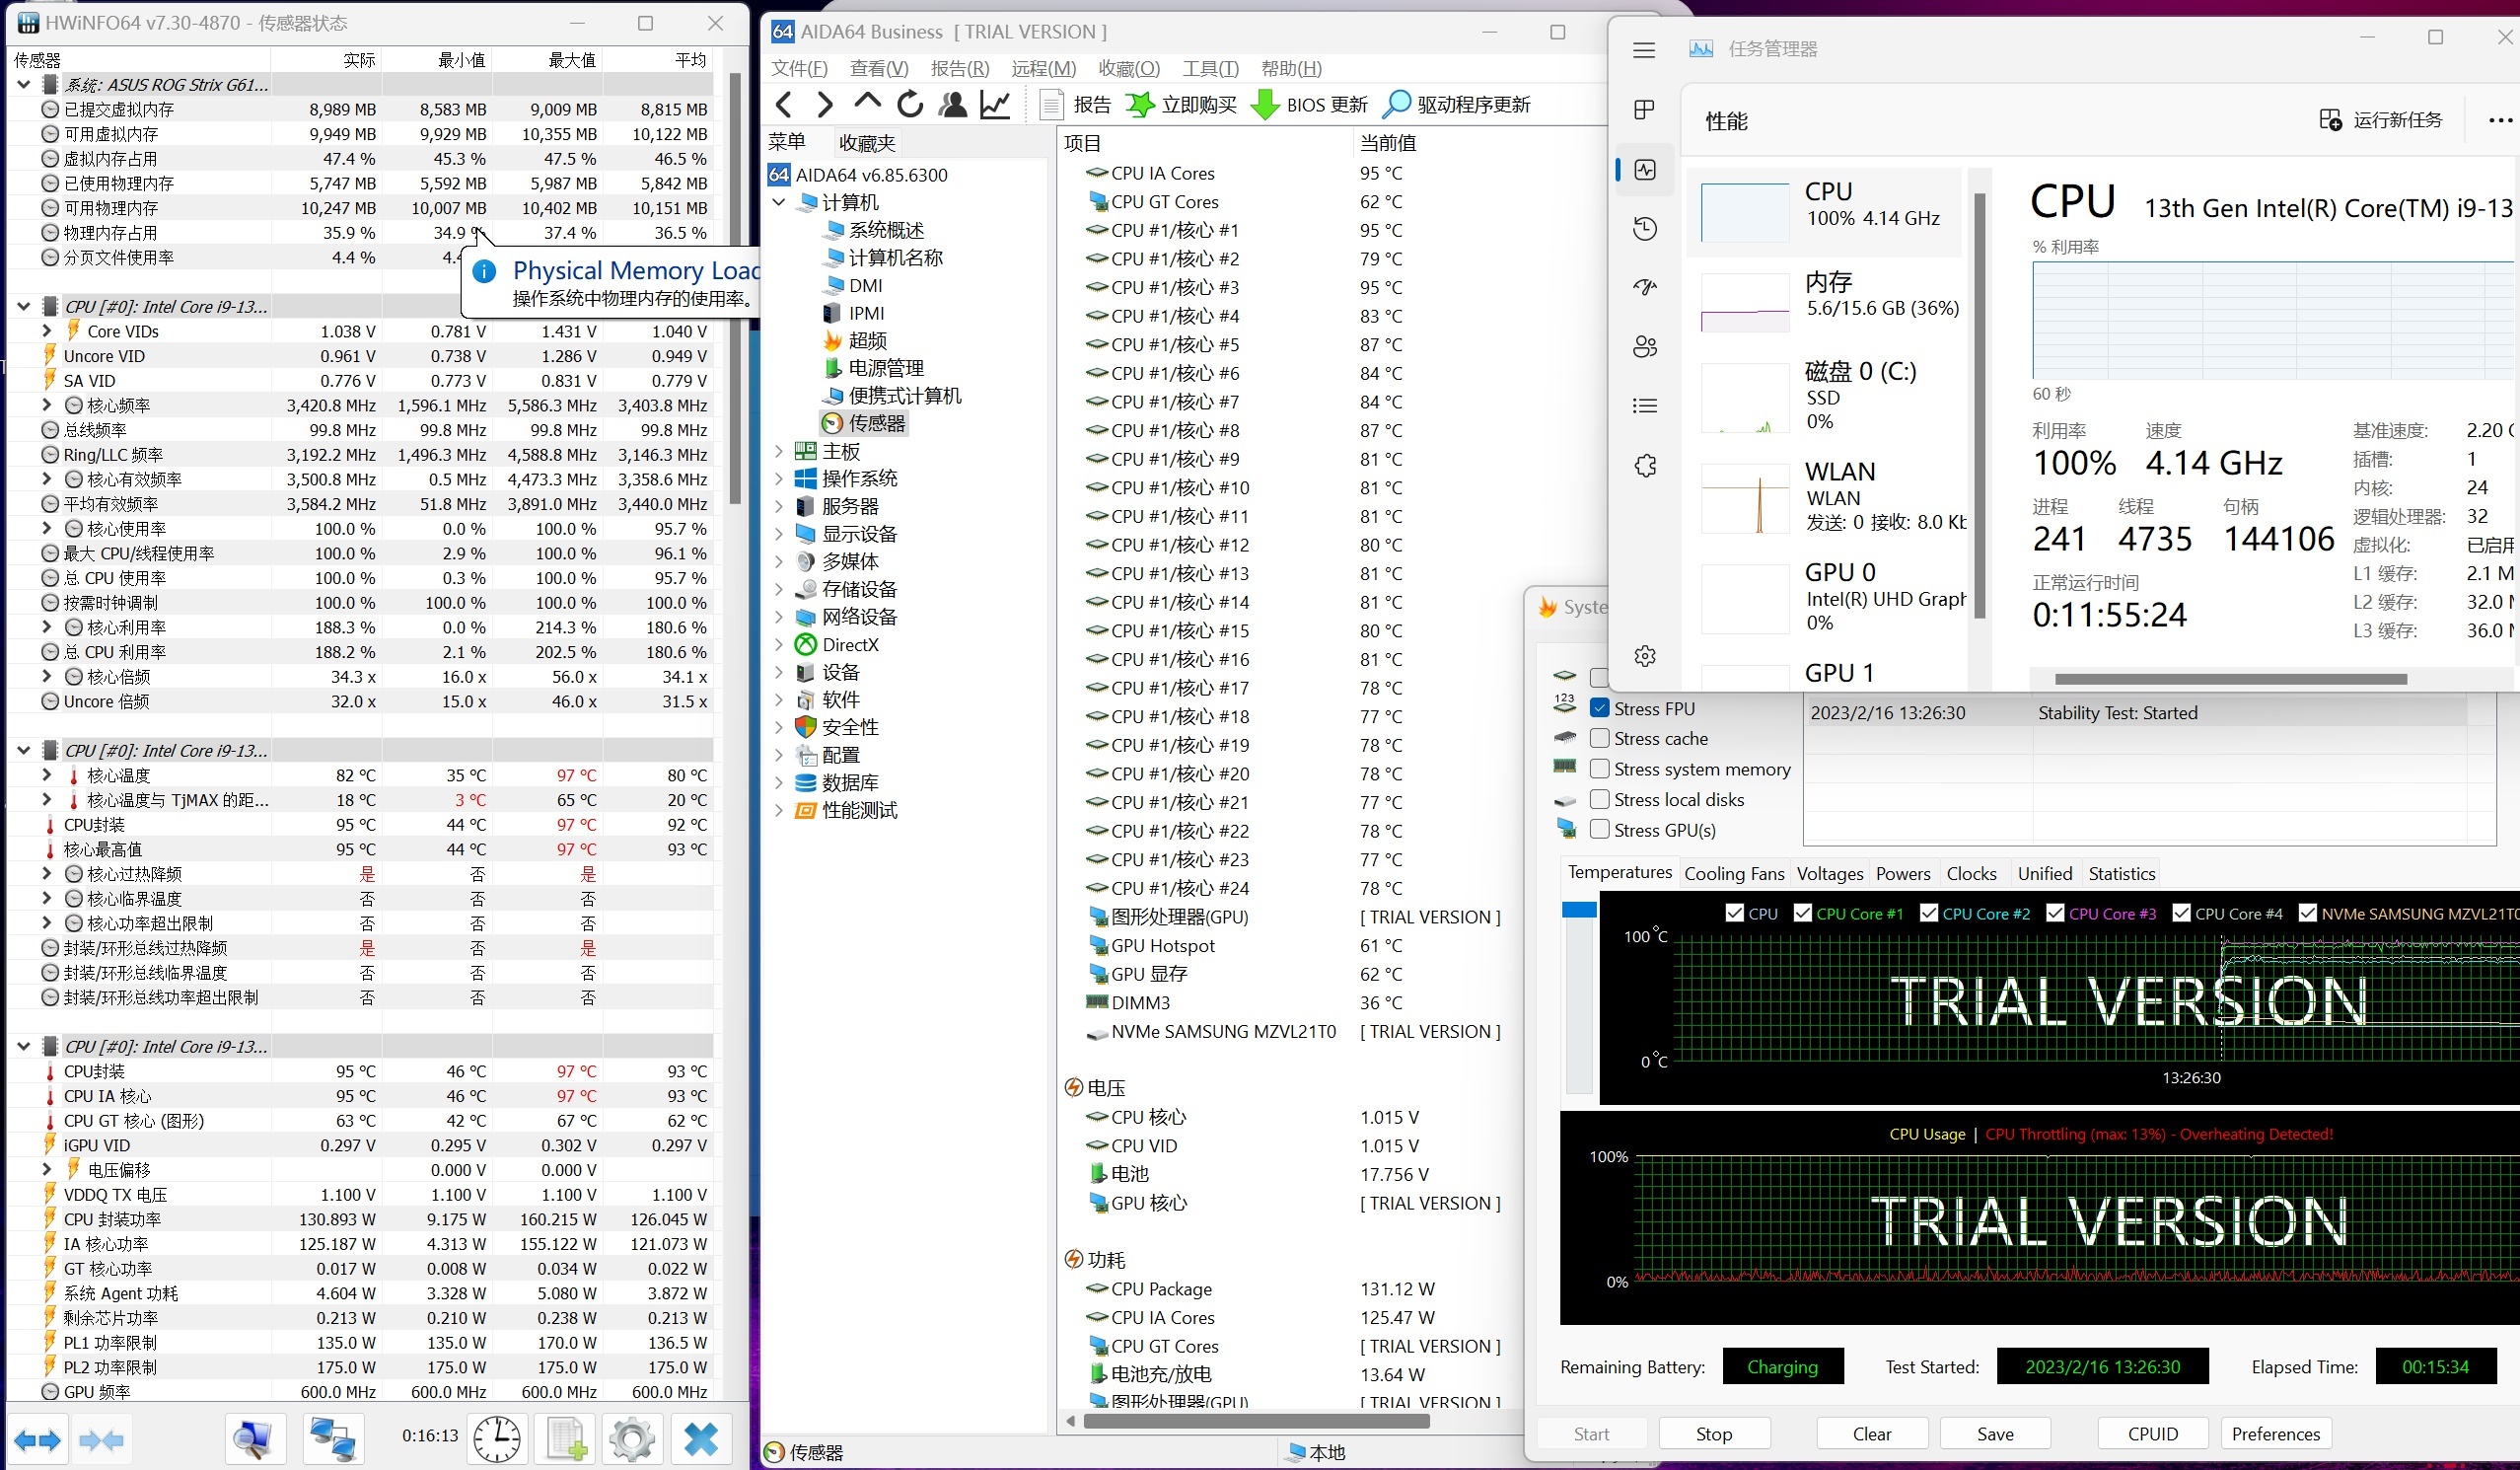Click the AIDA64 graph chart toolbar icon
Screen dimensions: 2520x1470
click(995, 104)
